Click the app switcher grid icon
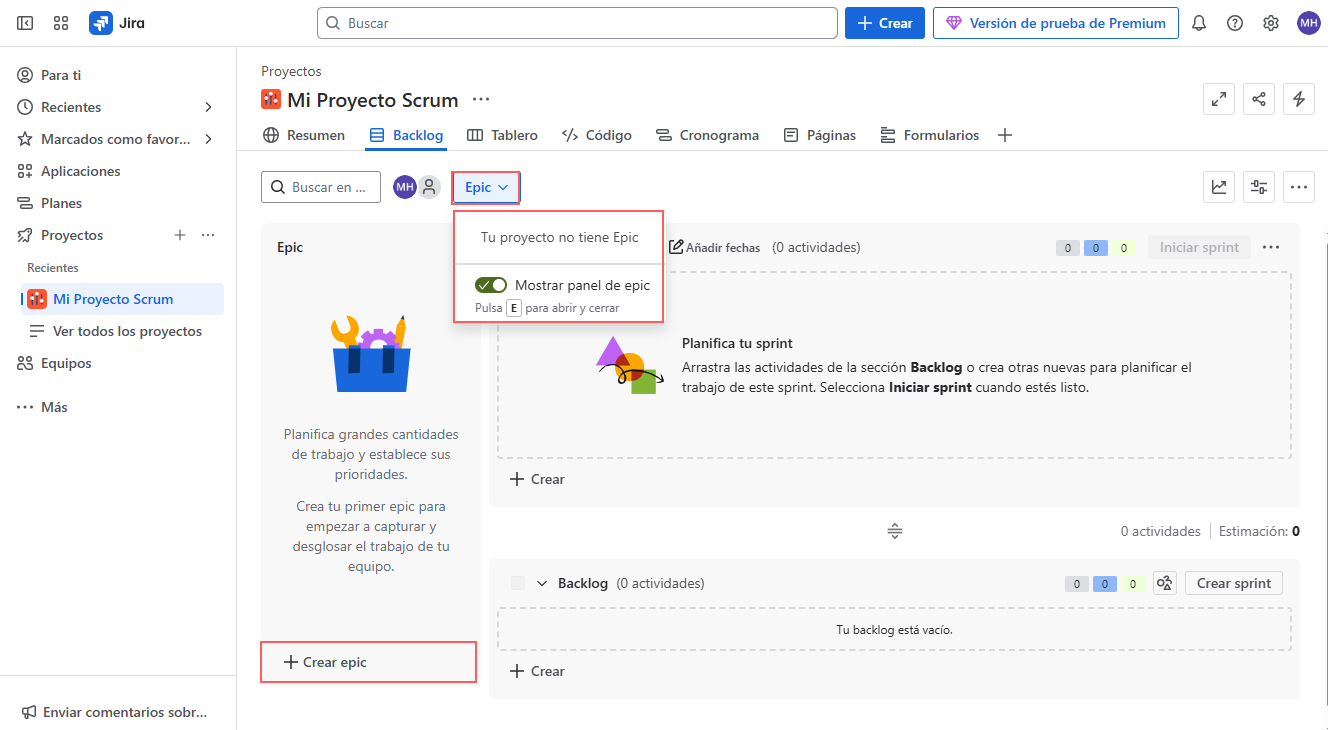 61,23
